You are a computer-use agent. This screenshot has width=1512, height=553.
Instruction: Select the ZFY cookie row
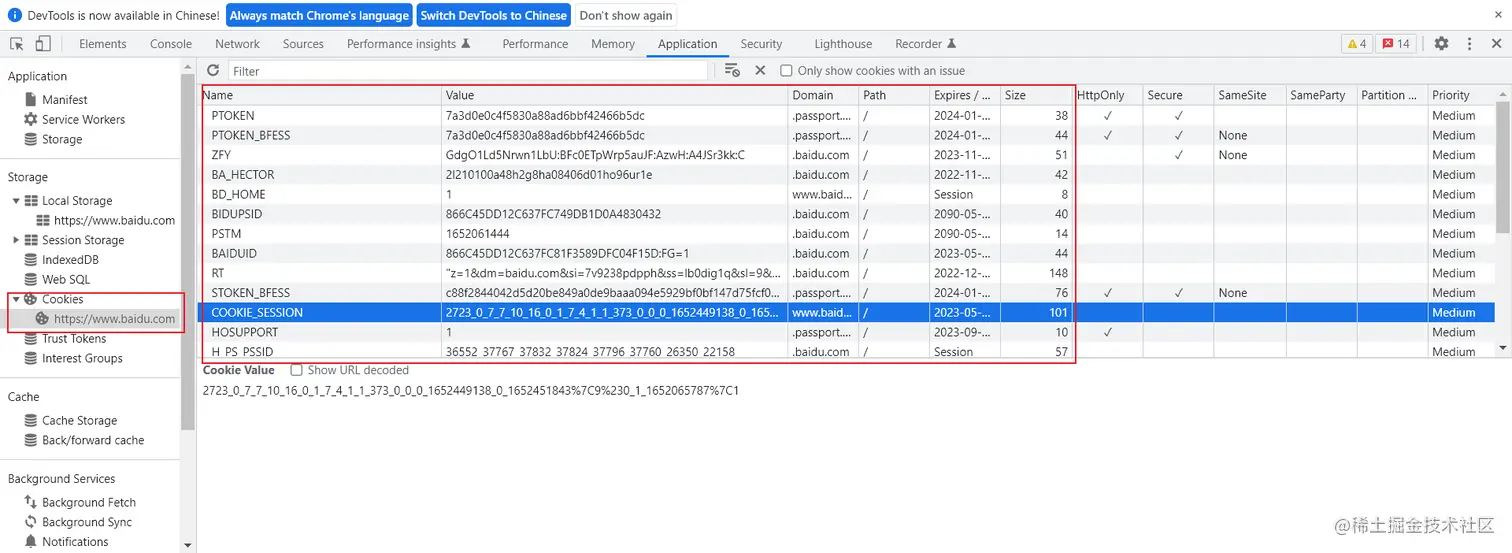click(847, 155)
